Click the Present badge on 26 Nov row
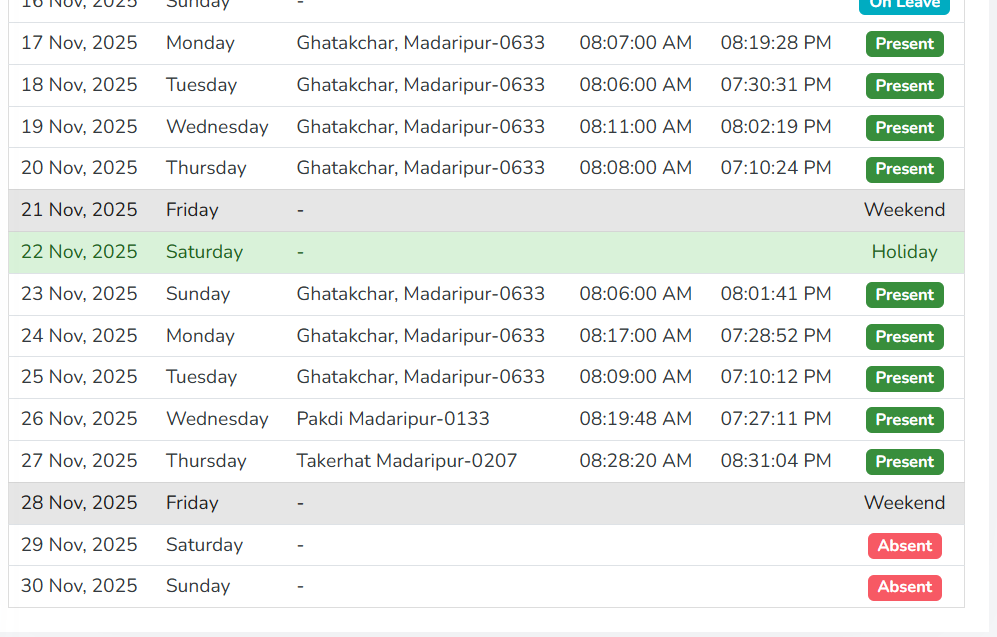This screenshot has width=997, height=637. [x=904, y=420]
